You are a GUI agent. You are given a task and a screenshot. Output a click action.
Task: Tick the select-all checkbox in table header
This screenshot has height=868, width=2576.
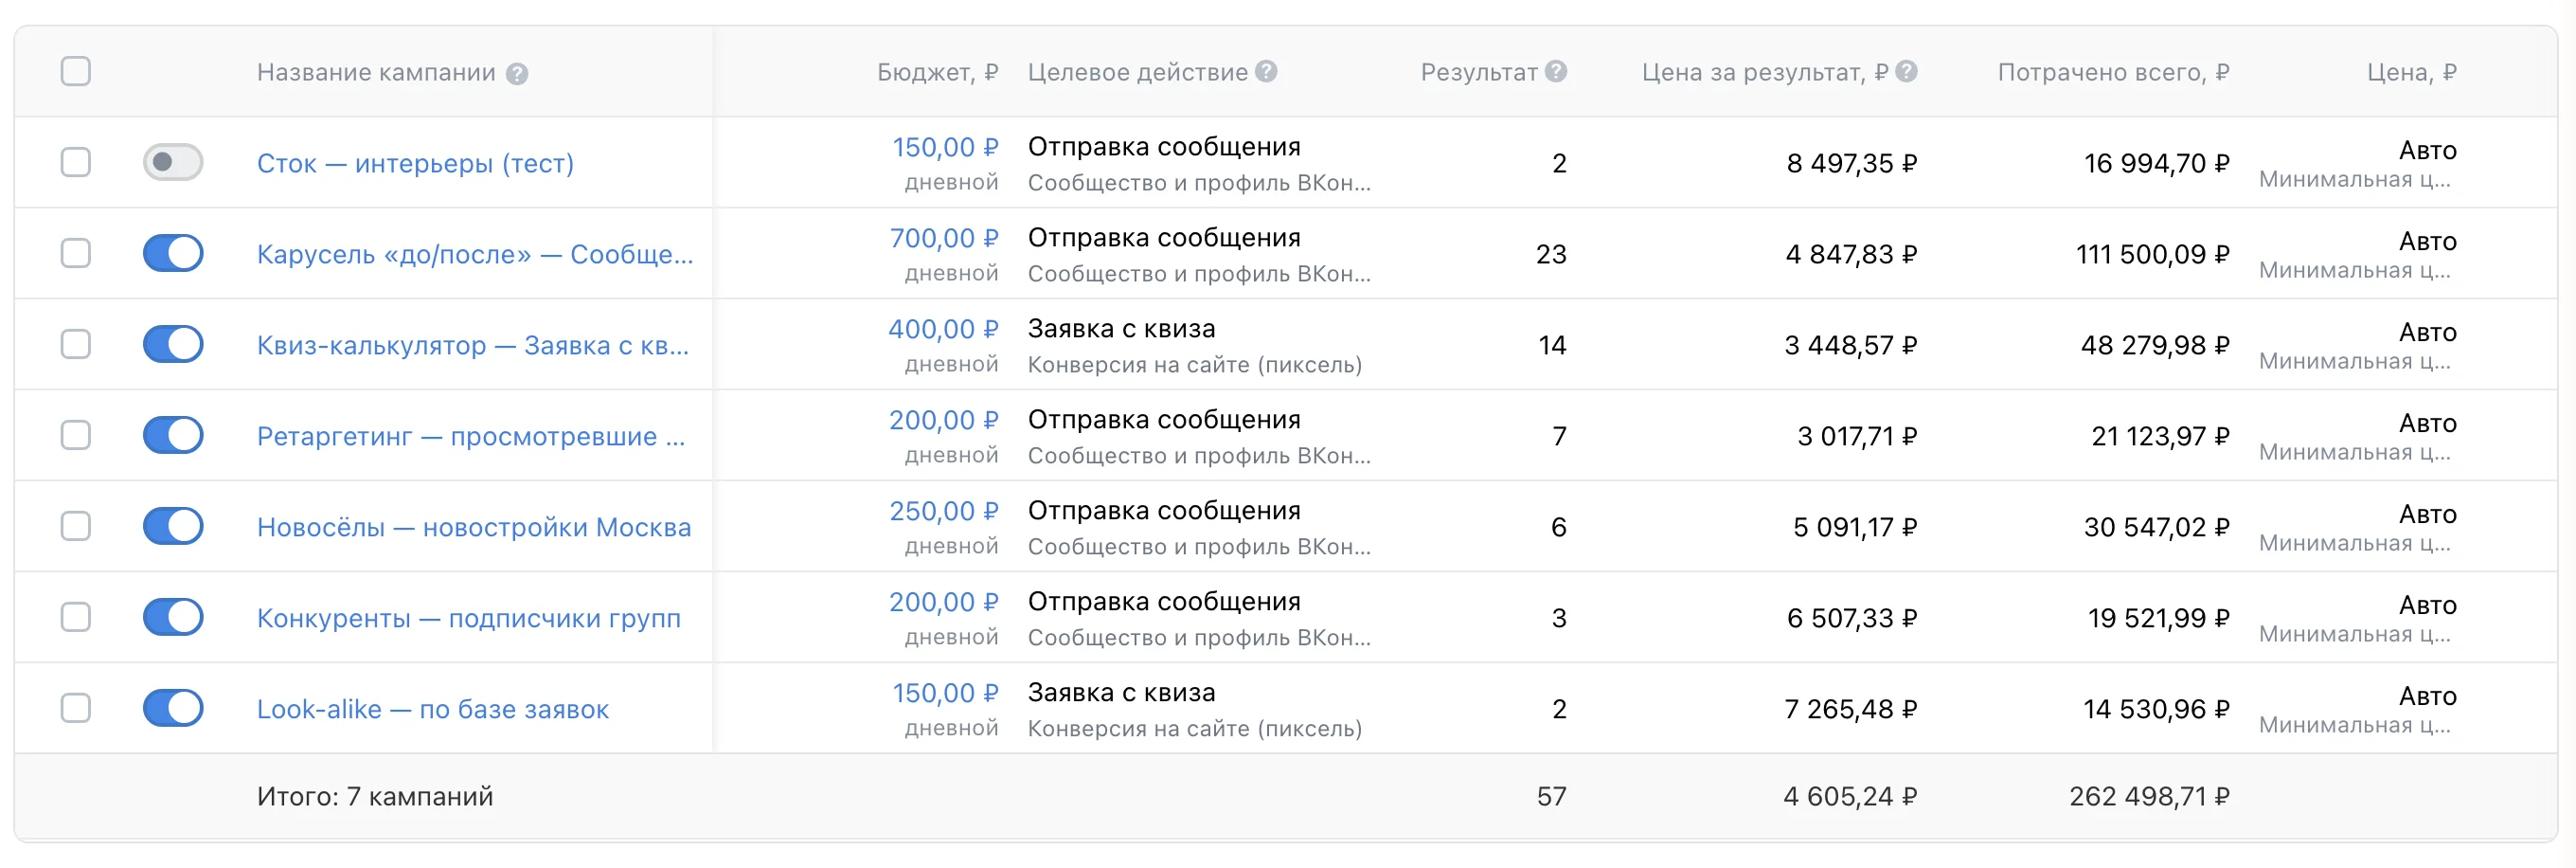coord(76,72)
